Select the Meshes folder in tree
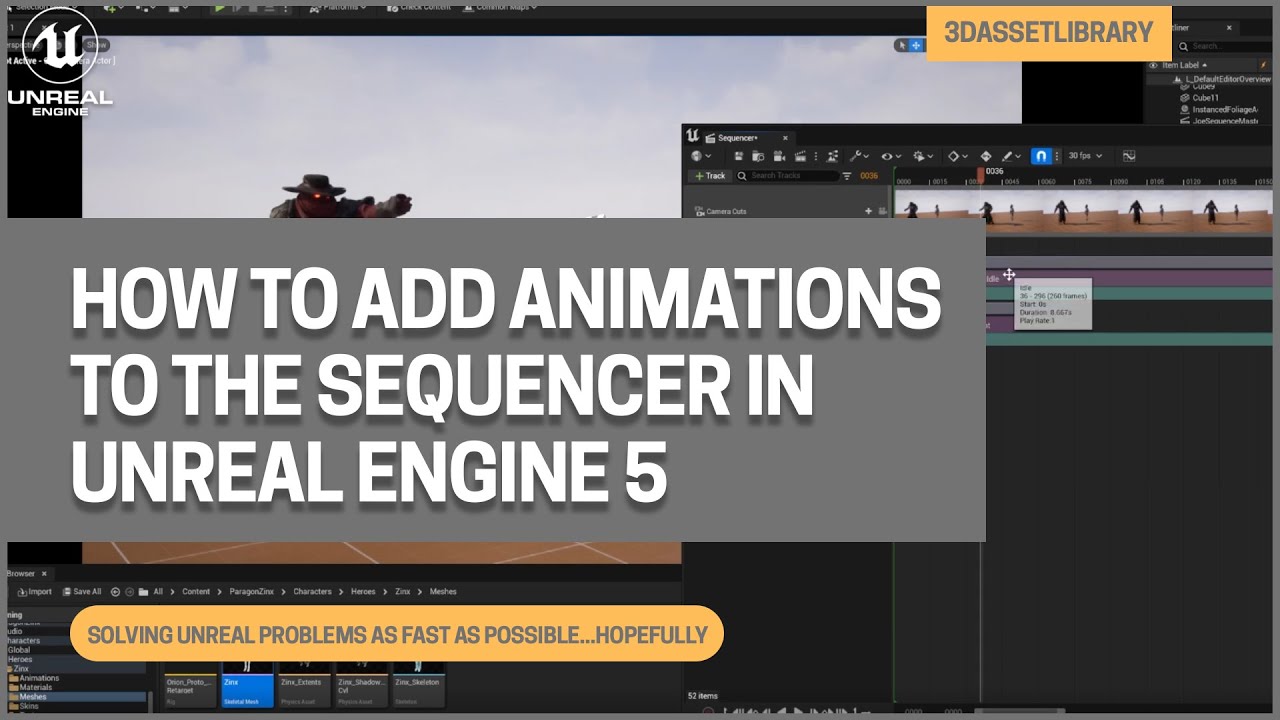 33,696
